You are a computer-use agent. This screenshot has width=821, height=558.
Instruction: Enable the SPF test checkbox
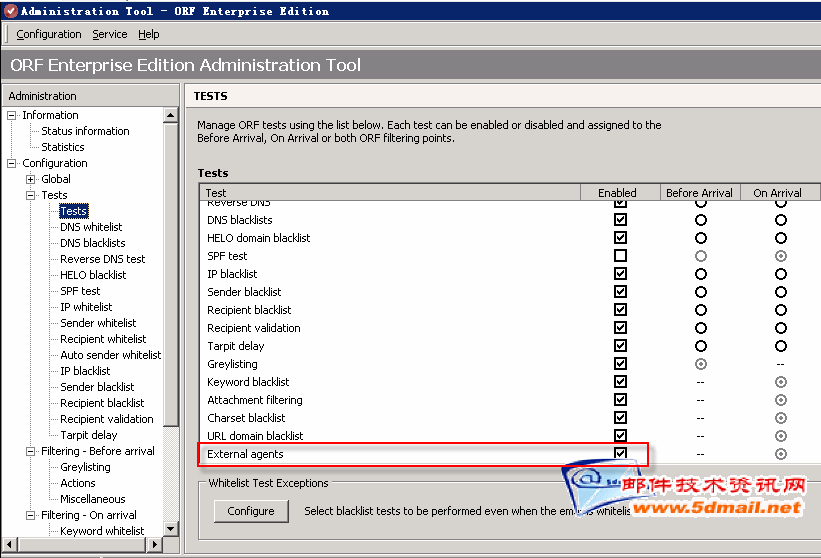tap(620, 256)
